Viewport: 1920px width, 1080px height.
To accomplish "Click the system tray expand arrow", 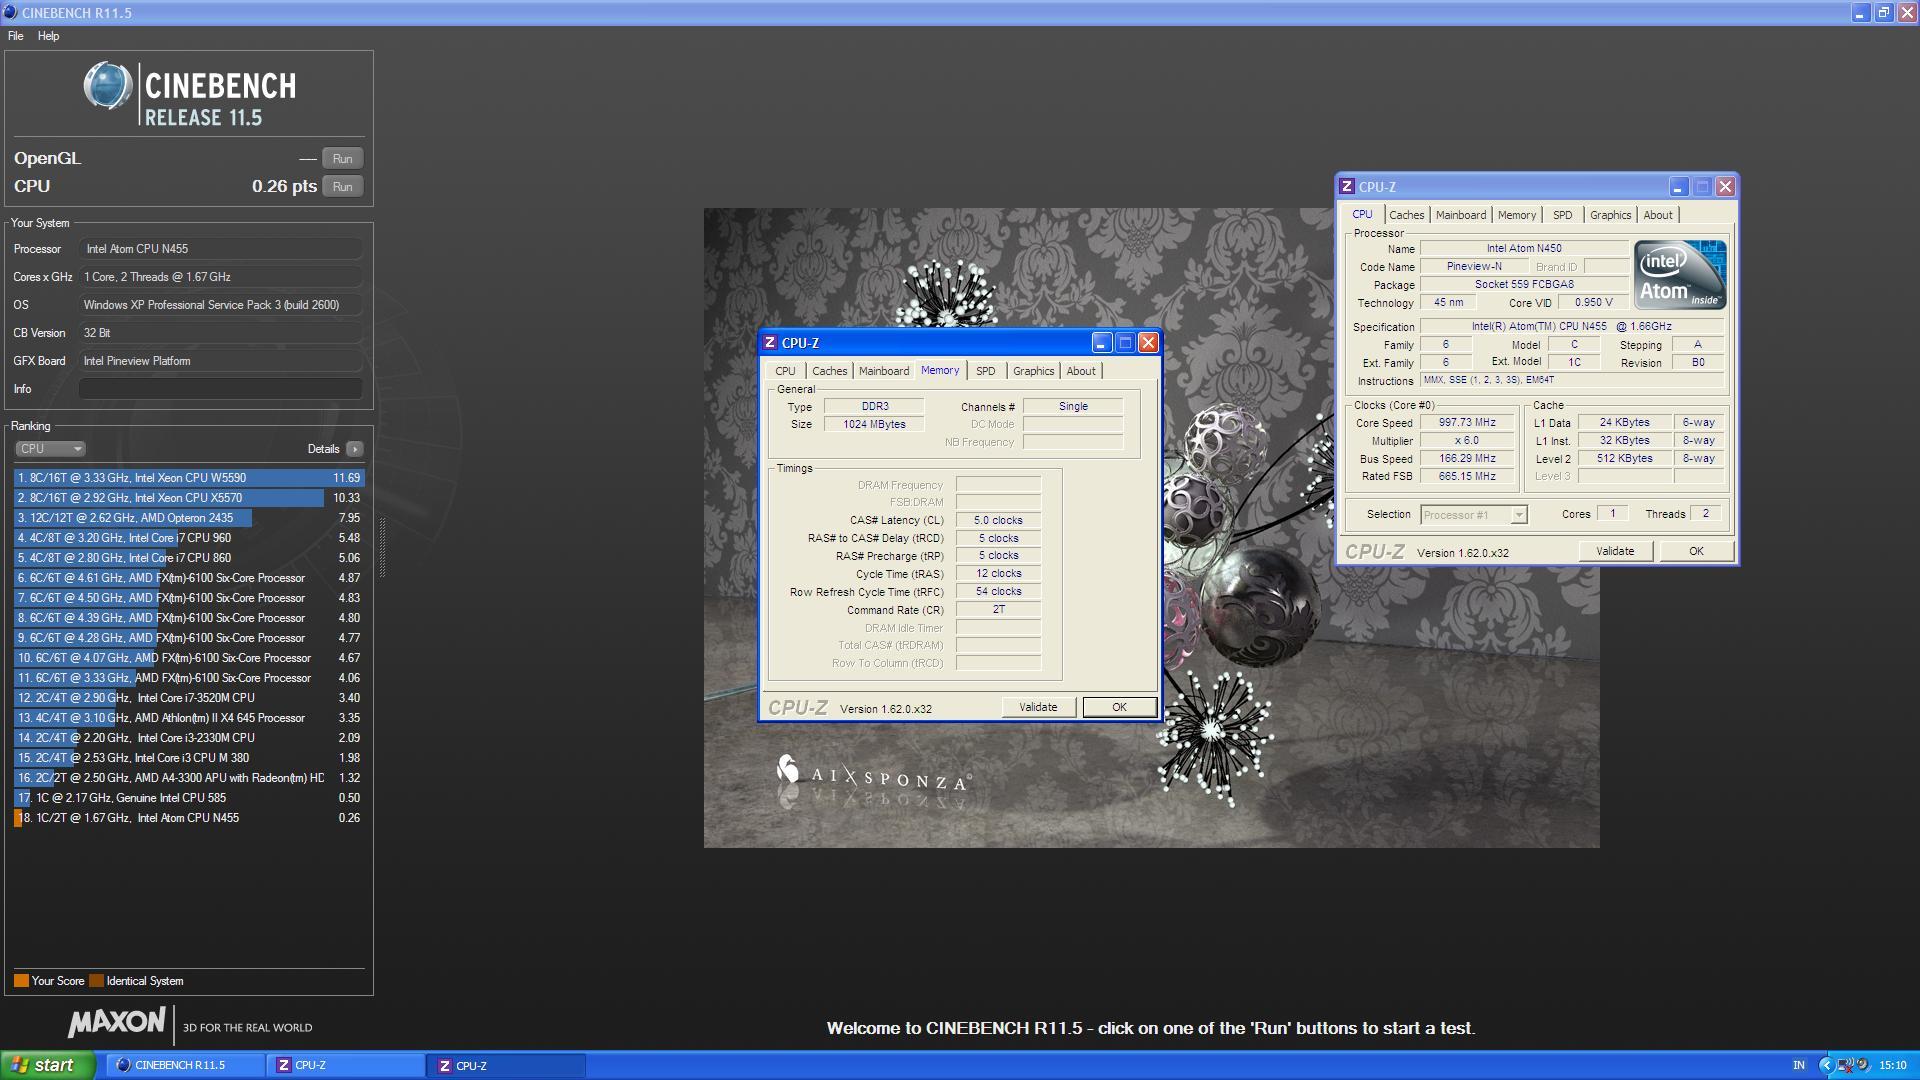I will (1826, 1065).
